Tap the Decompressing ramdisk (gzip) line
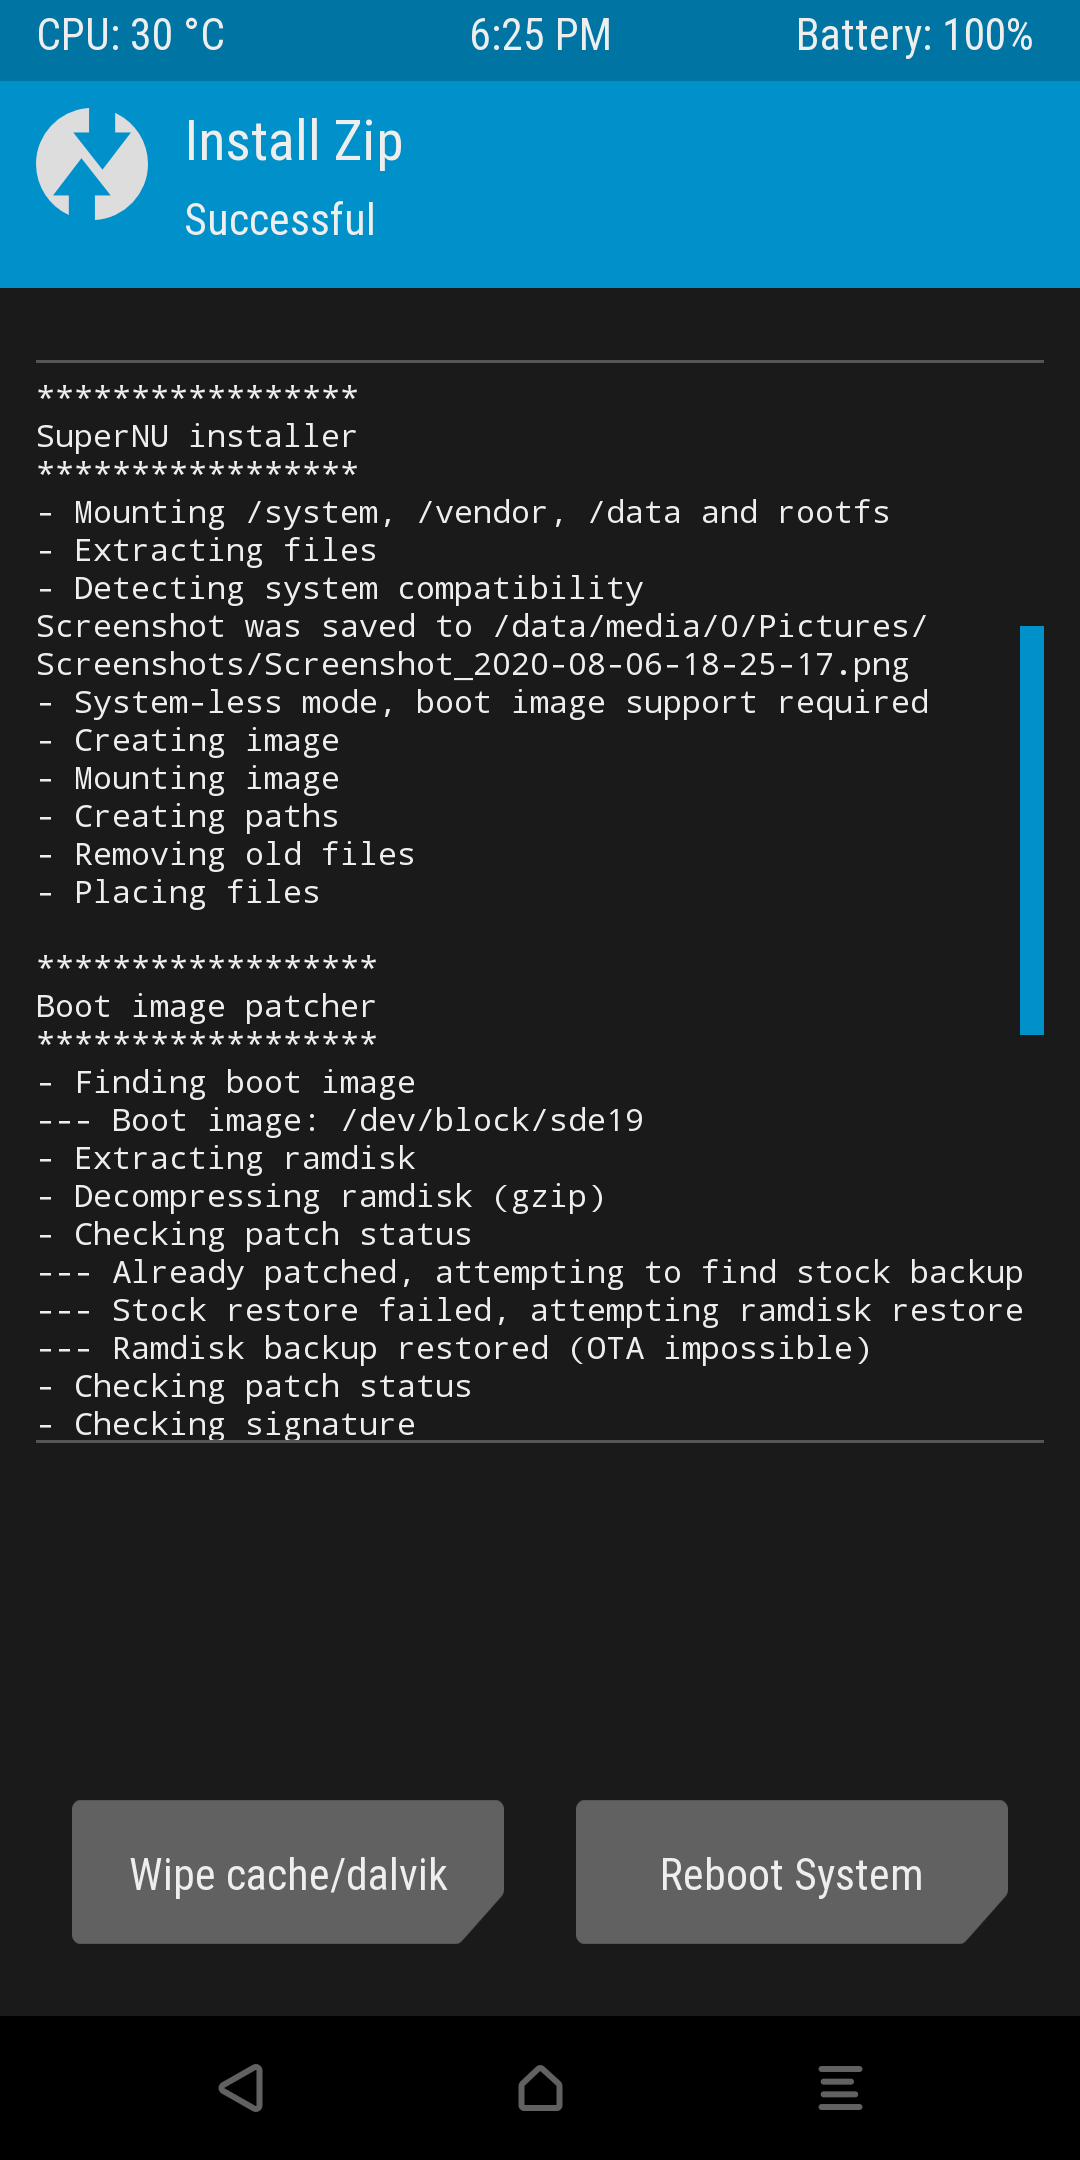Viewport: 1080px width, 2160px height. coord(321,1196)
